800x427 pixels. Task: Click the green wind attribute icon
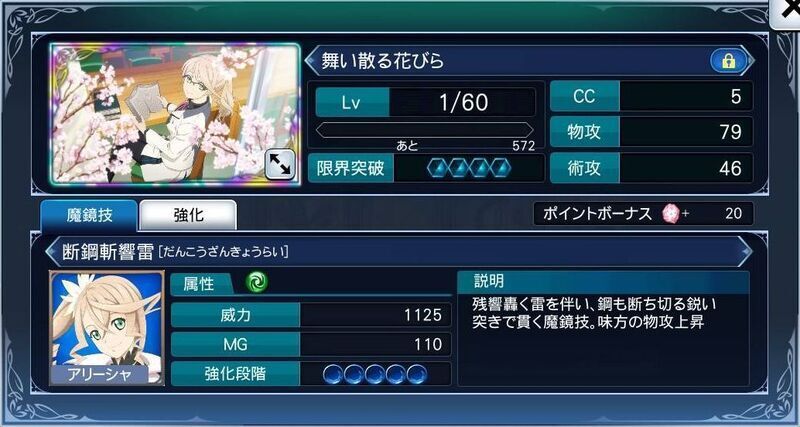pyautogui.click(x=257, y=282)
